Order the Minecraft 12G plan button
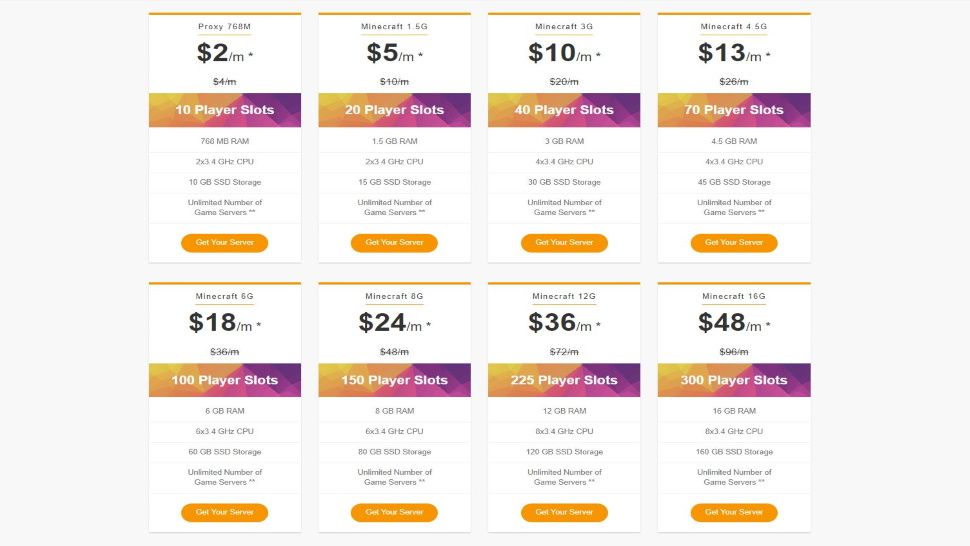The image size is (970, 546). (564, 512)
